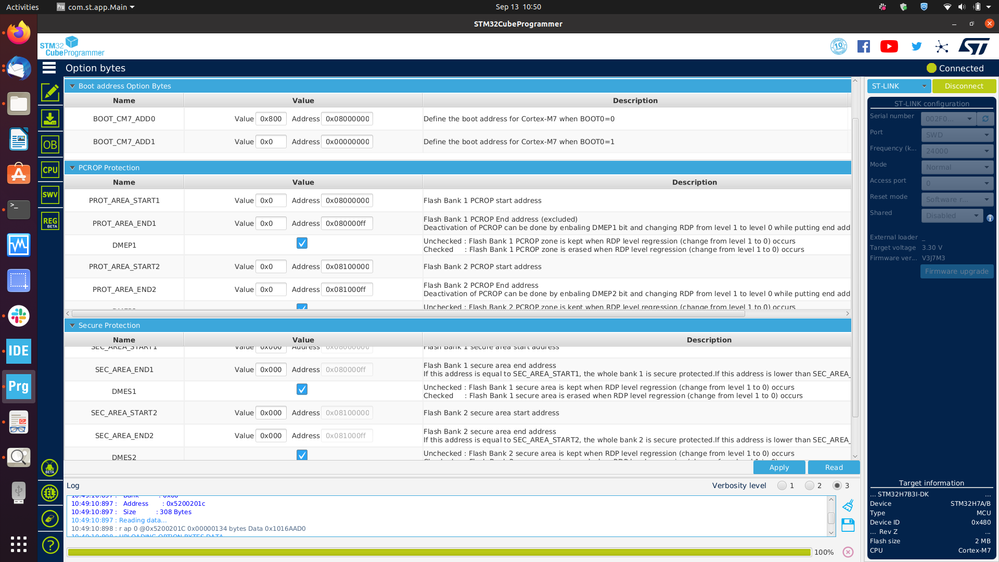This screenshot has height=562, width=999.
Task: Set verbosity level to 3
Action: (837, 486)
